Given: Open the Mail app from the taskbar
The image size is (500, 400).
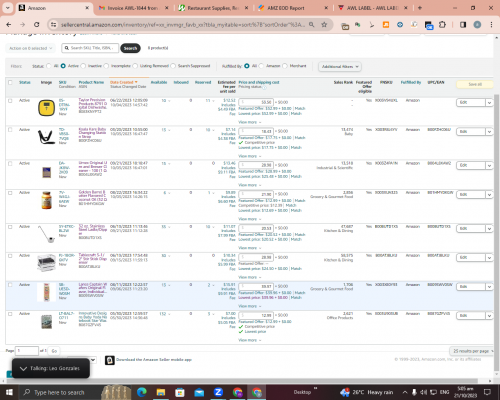Looking at the screenshot, I should click(199, 392).
